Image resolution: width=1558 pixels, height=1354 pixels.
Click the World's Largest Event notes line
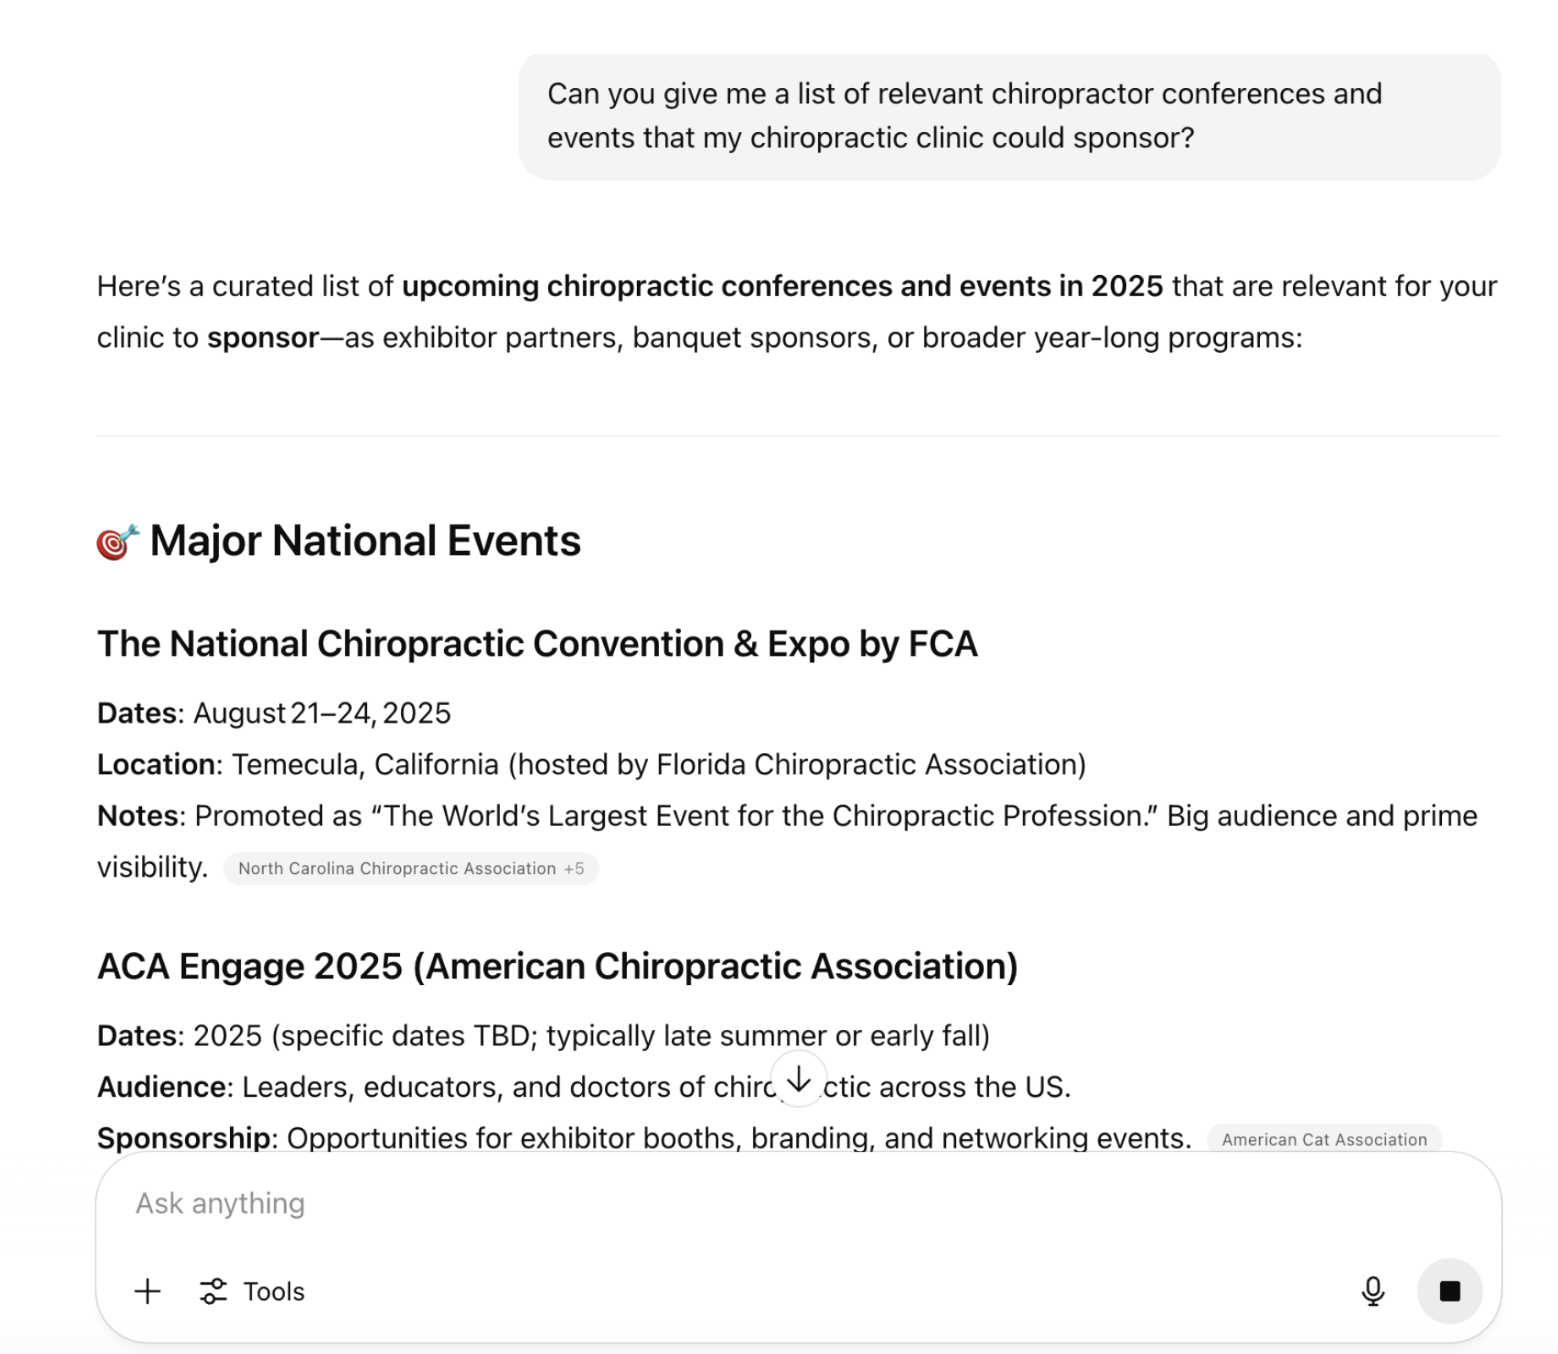click(786, 816)
